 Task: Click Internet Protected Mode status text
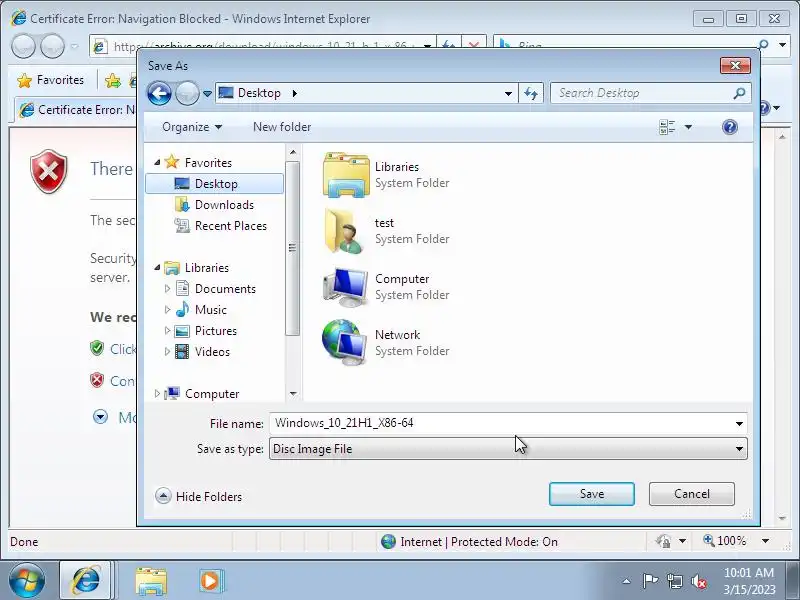[479, 542]
